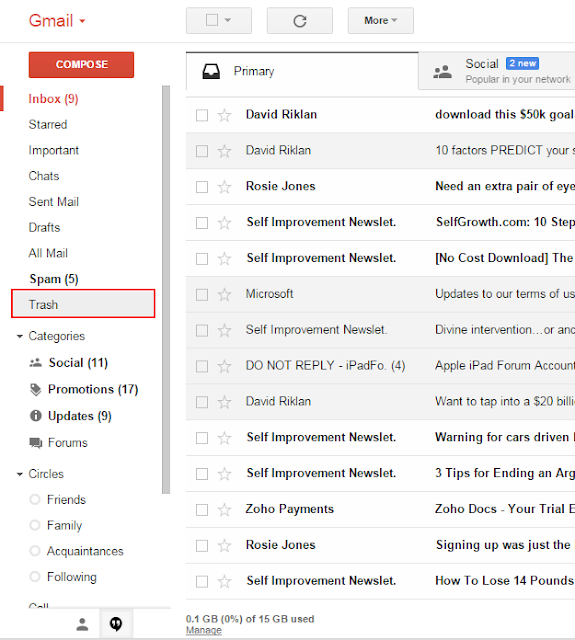The image size is (575, 640).
Task: Open the Acquaintances circle
Action: click(85, 551)
